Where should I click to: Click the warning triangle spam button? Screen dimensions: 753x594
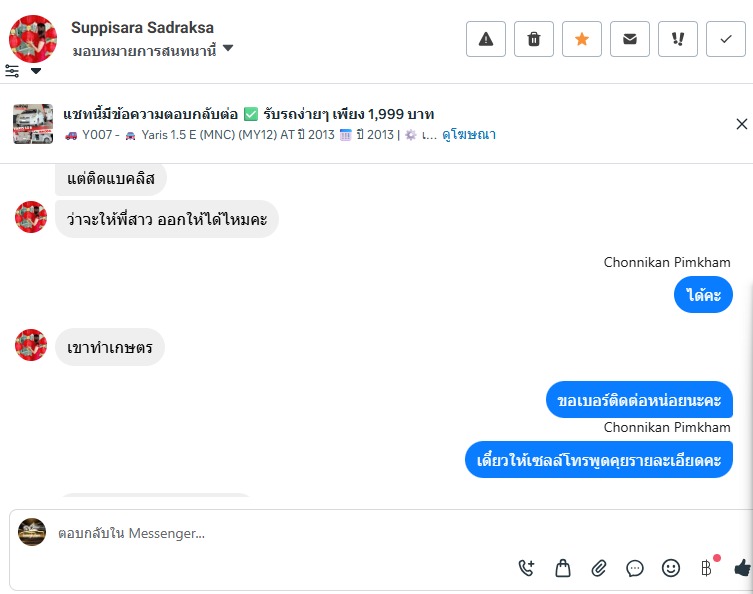(x=486, y=39)
